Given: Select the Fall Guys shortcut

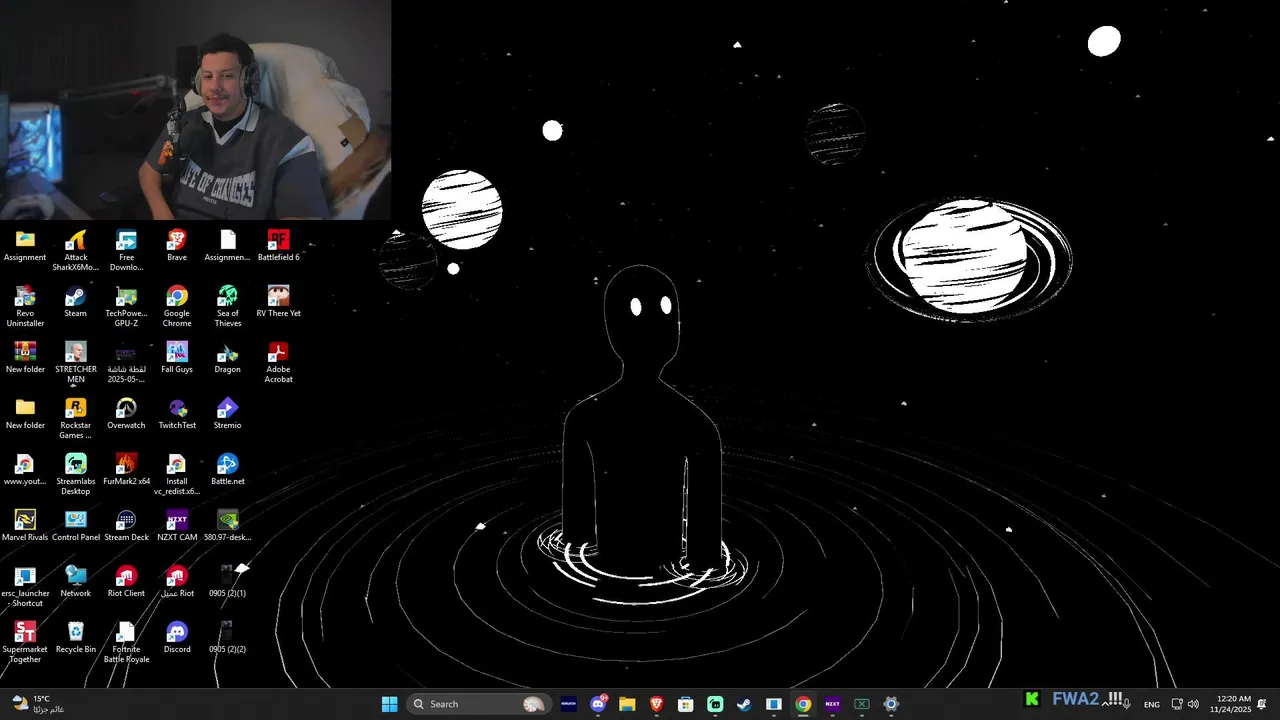Looking at the screenshot, I should [177, 358].
